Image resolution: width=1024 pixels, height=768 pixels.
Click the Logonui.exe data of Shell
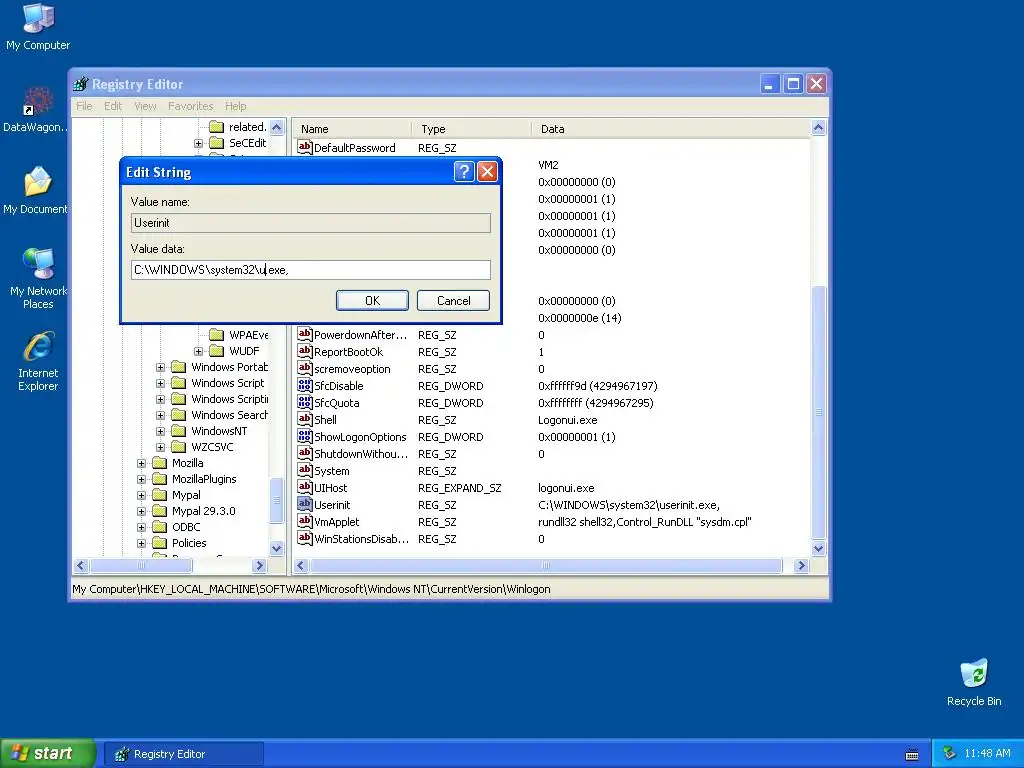pyautogui.click(x=568, y=420)
